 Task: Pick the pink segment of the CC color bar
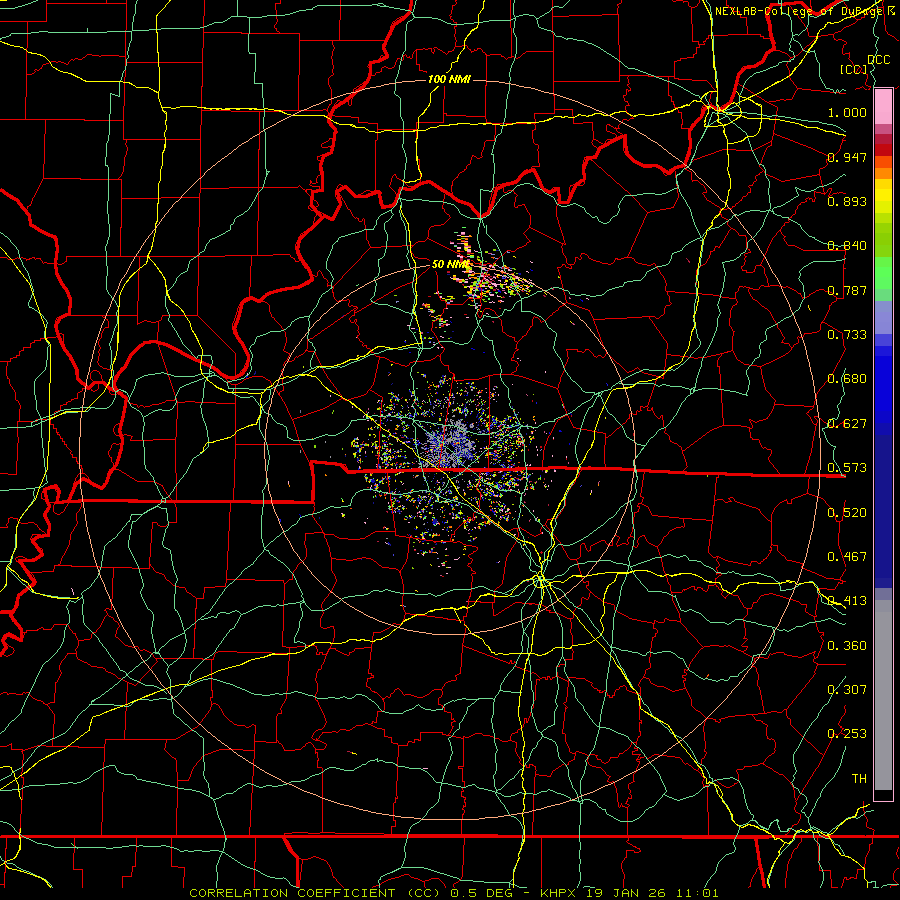(x=883, y=106)
